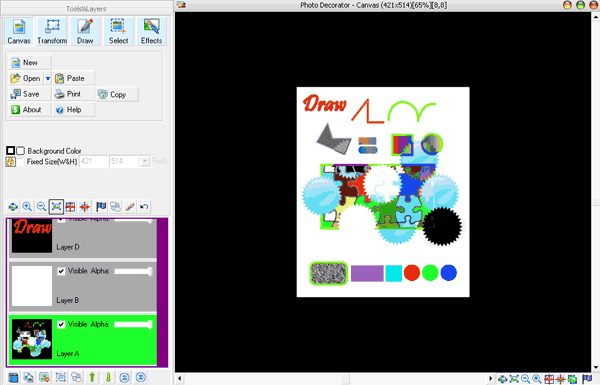Click the fixed size lock icon
Screen dimensions: 600x385
click(10, 162)
